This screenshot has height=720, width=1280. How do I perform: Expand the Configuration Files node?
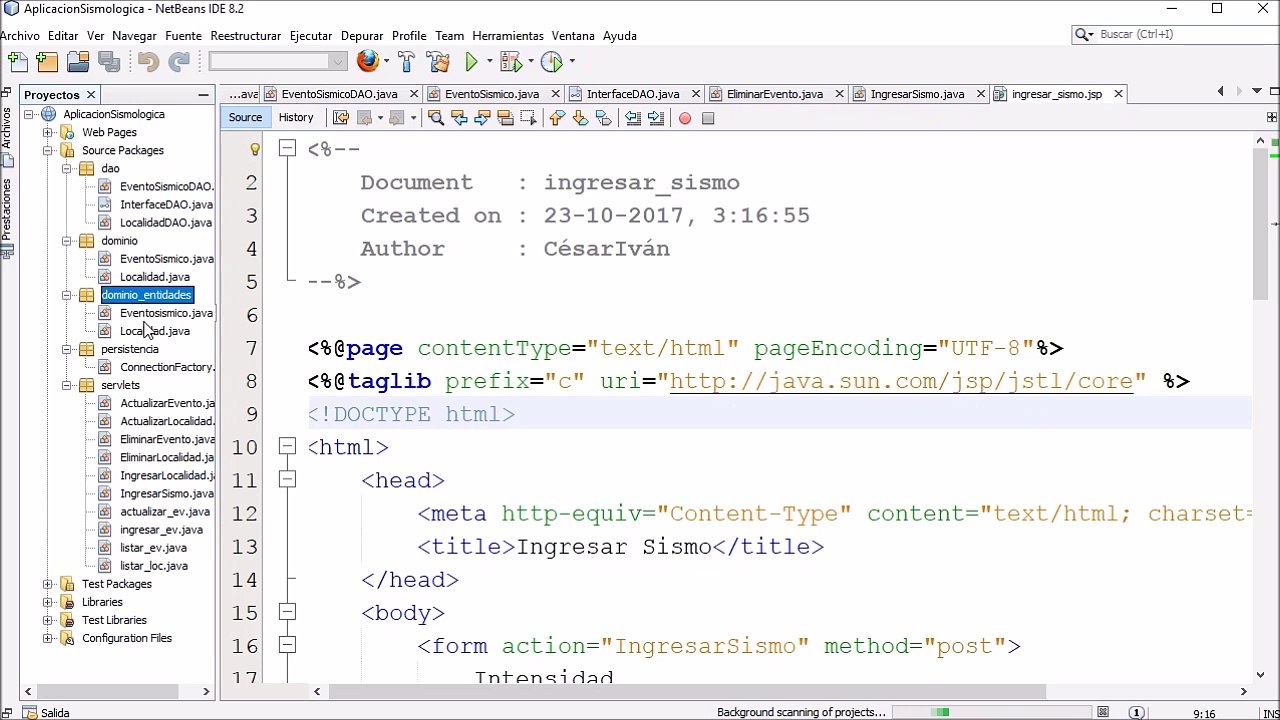click(47, 638)
